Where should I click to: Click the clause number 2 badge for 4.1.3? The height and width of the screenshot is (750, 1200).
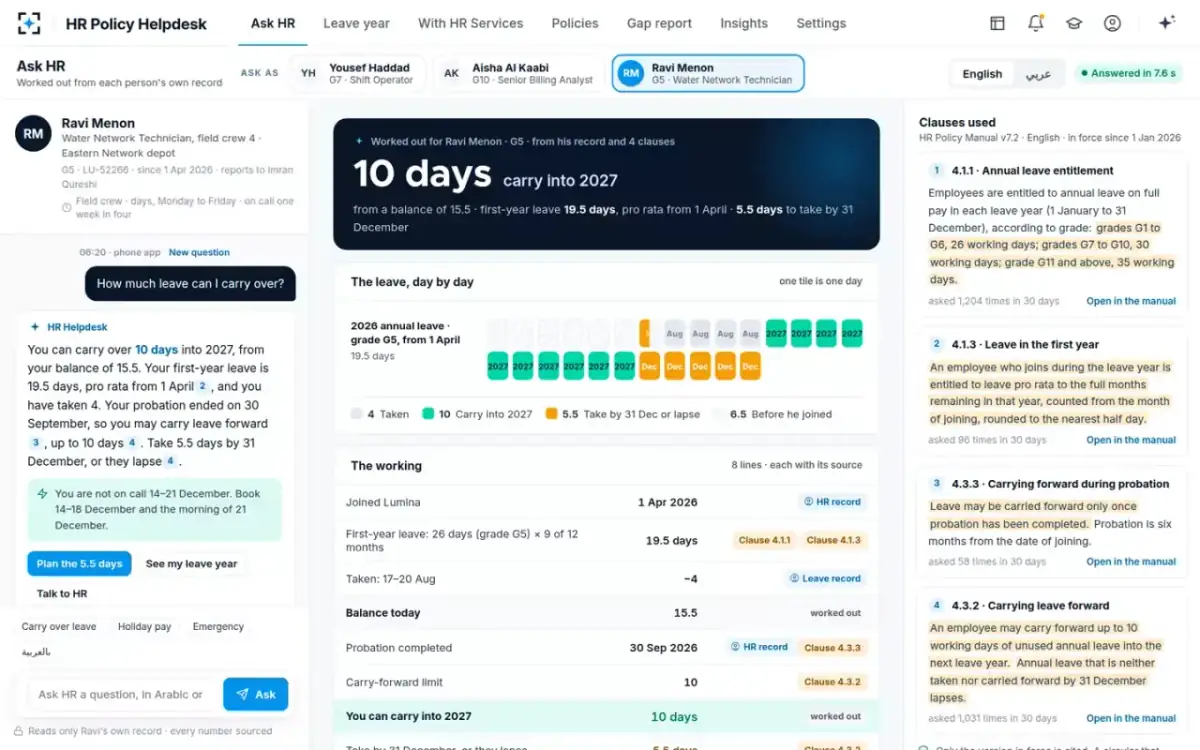[937, 344]
